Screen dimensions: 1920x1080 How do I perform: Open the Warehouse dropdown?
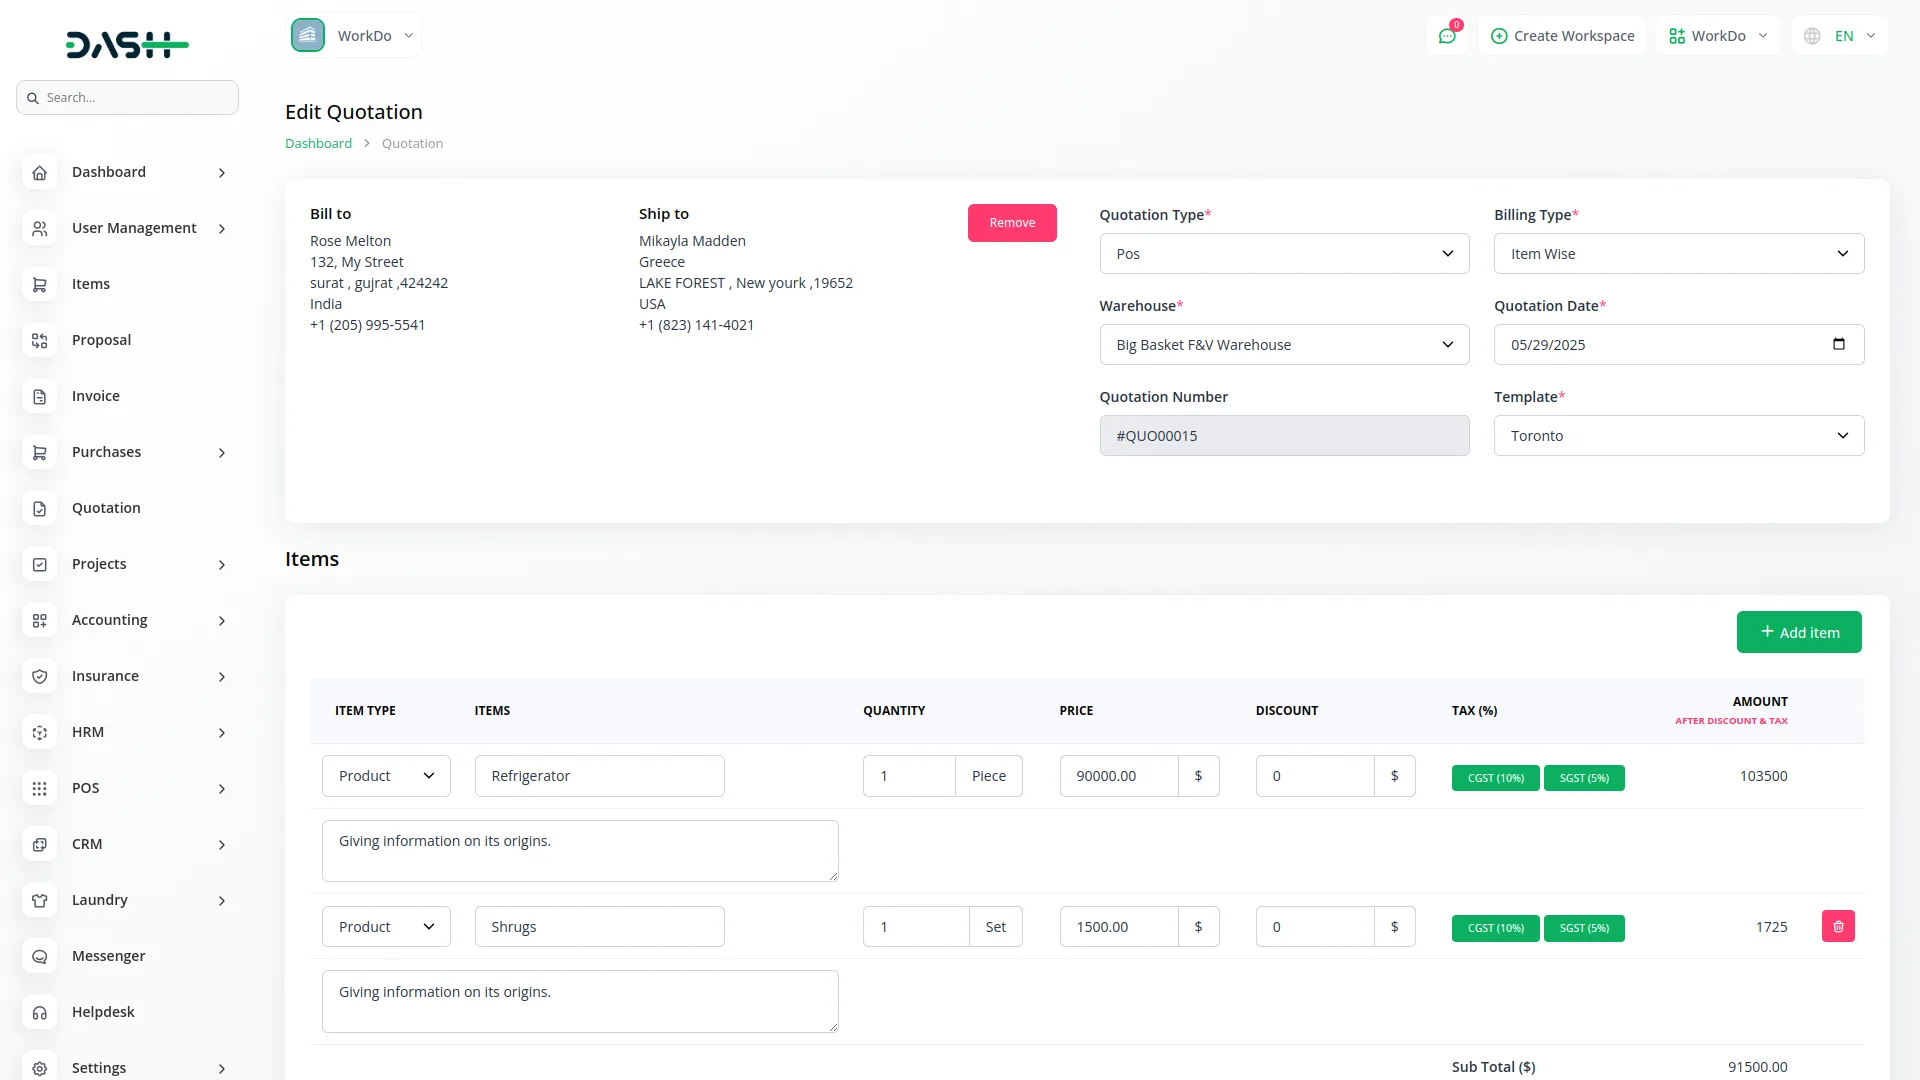pos(1284,345)
